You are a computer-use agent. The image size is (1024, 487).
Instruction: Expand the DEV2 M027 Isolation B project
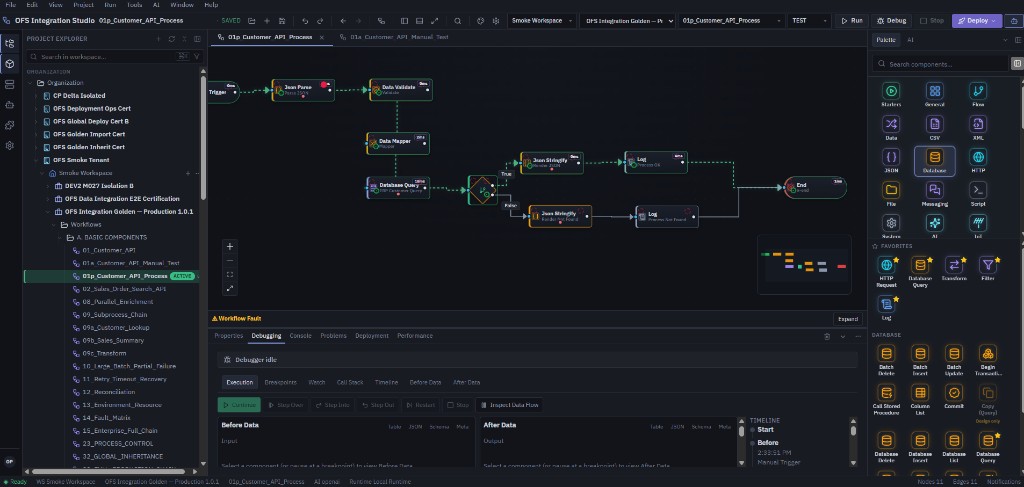(48, 186)
